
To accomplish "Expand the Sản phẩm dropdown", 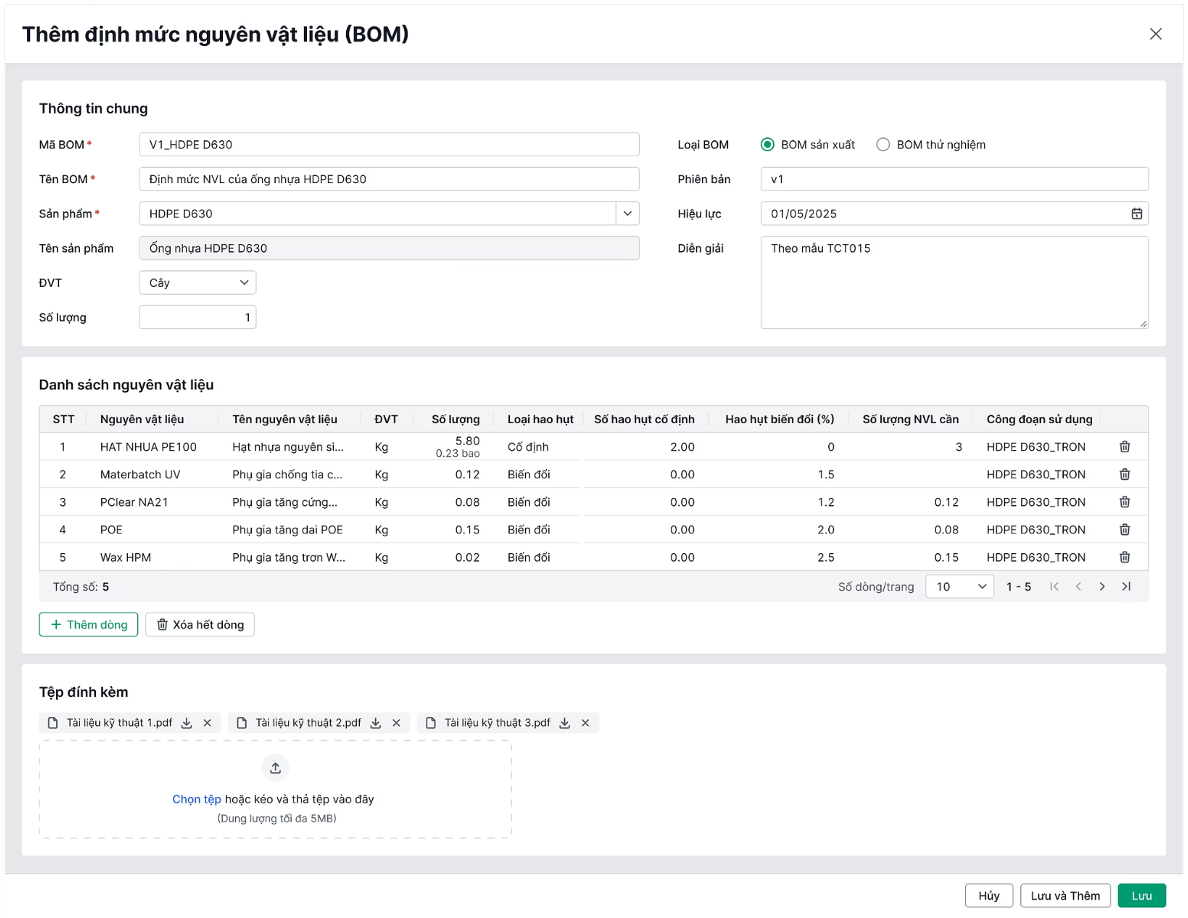I will click(x=627, y=213).
